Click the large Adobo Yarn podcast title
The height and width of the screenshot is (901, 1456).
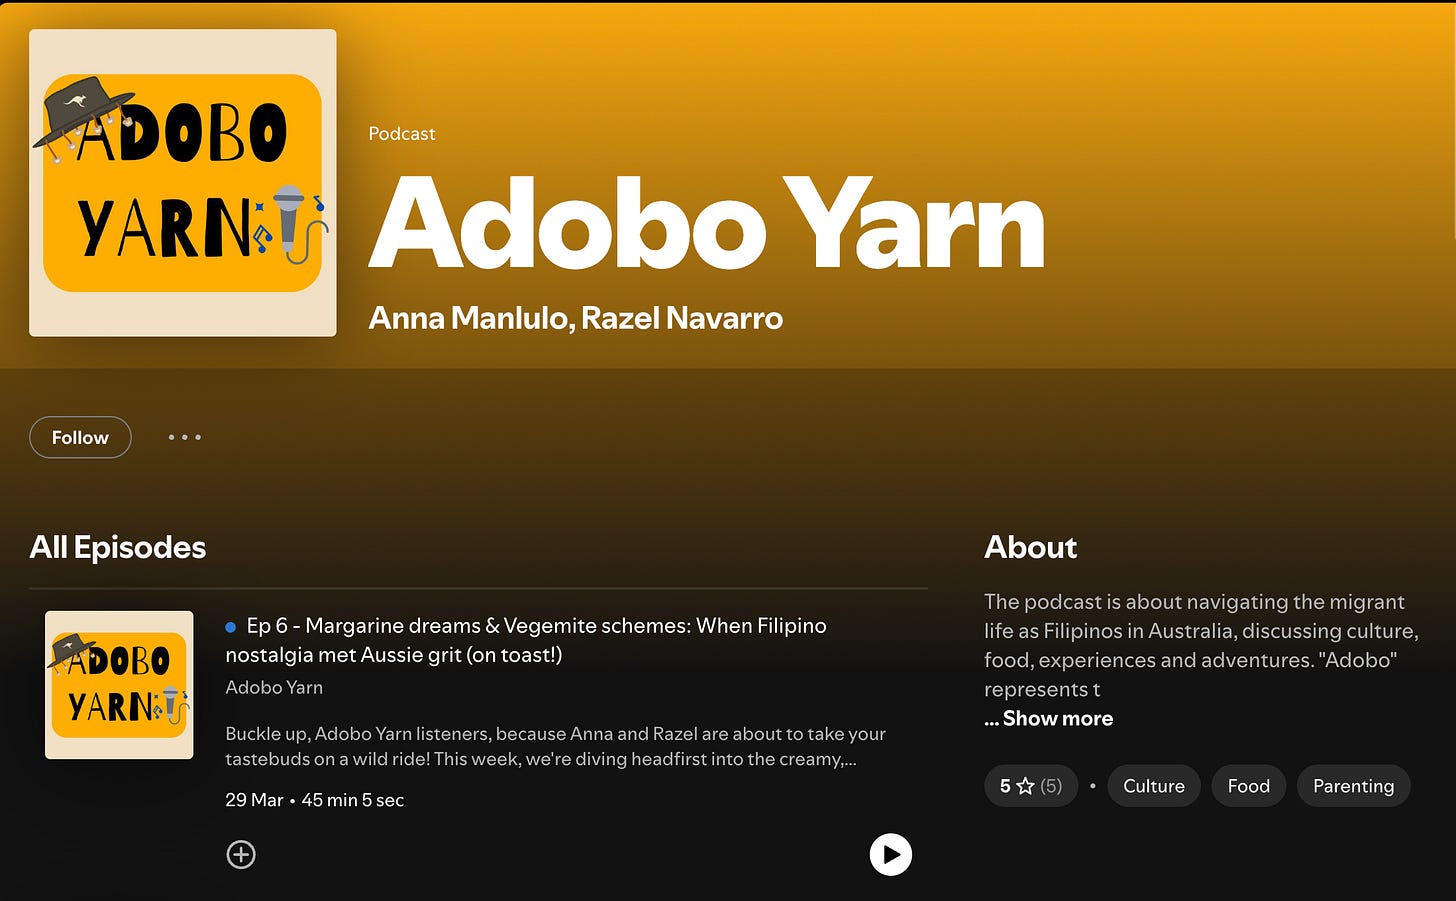coord(707,224)
